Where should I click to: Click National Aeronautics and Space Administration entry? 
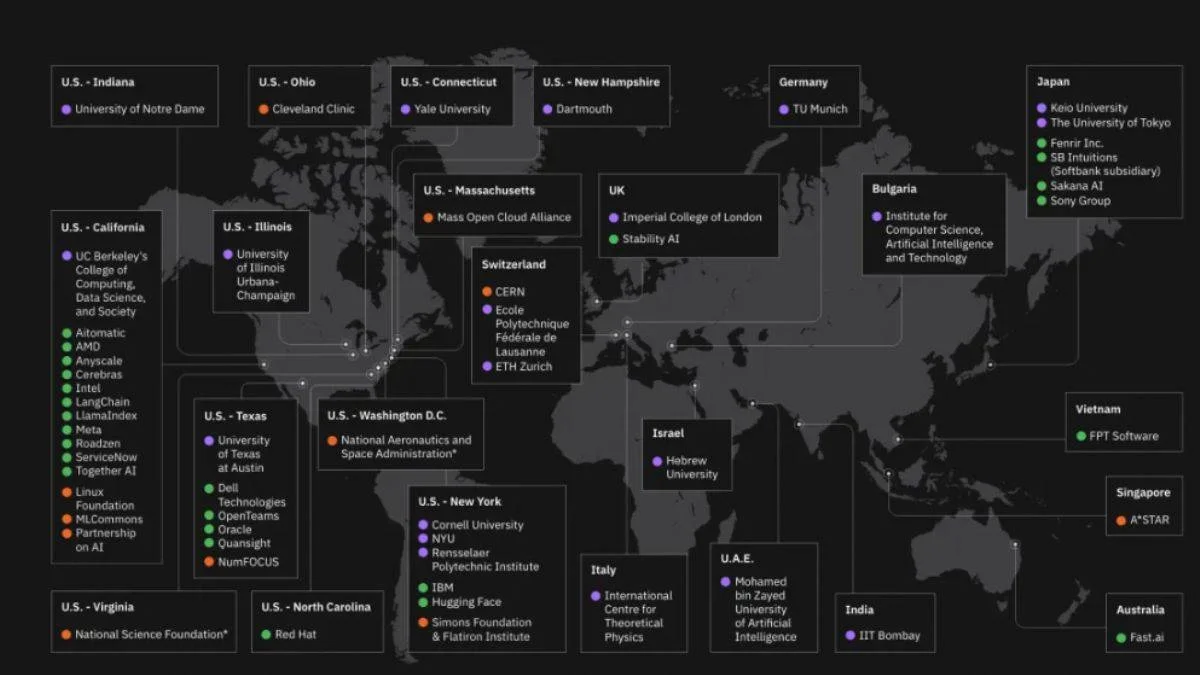399,447
